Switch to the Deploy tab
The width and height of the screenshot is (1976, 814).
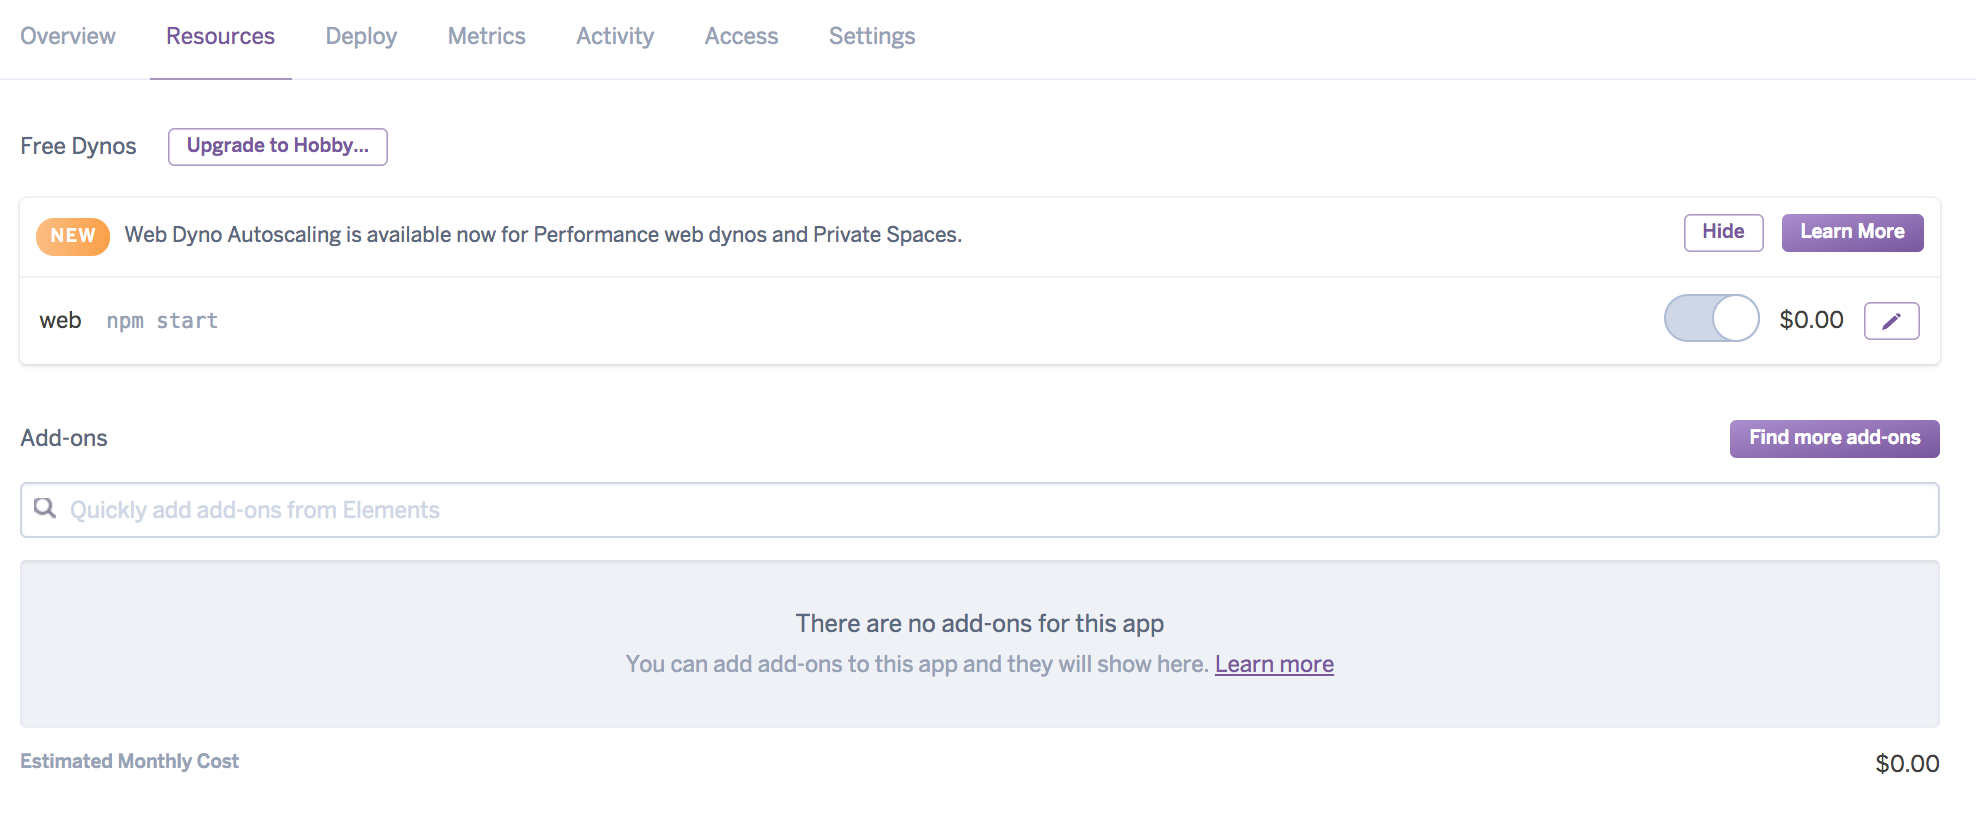click(361, 37)
